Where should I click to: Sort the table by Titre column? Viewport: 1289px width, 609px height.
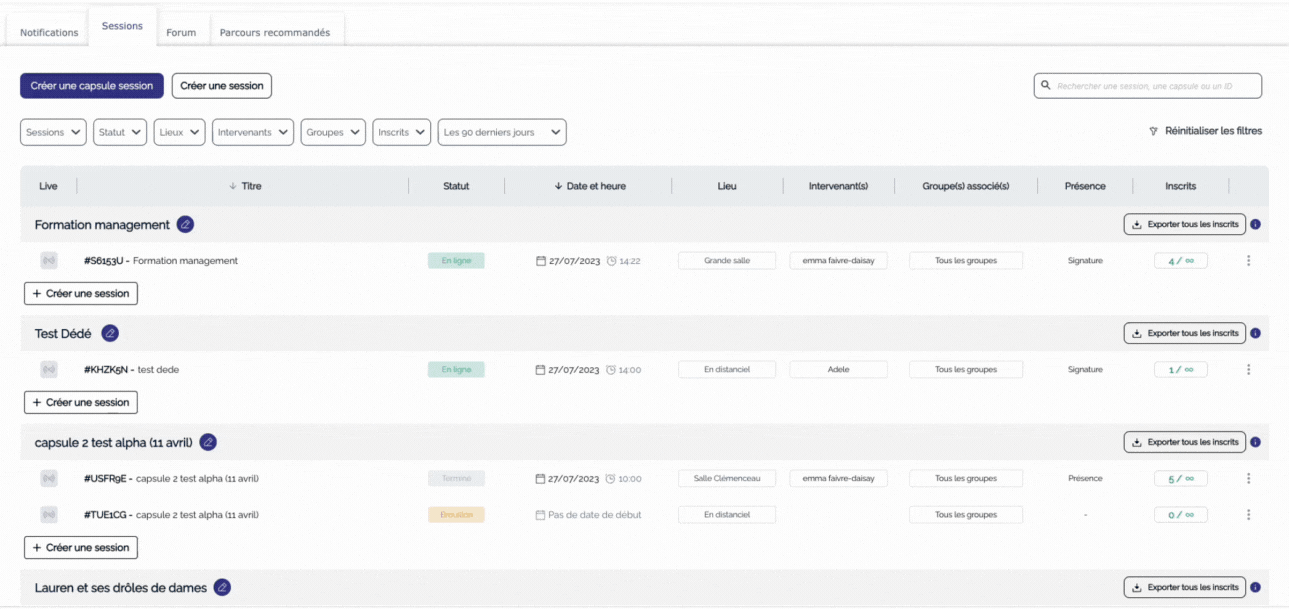click(245, 186)
